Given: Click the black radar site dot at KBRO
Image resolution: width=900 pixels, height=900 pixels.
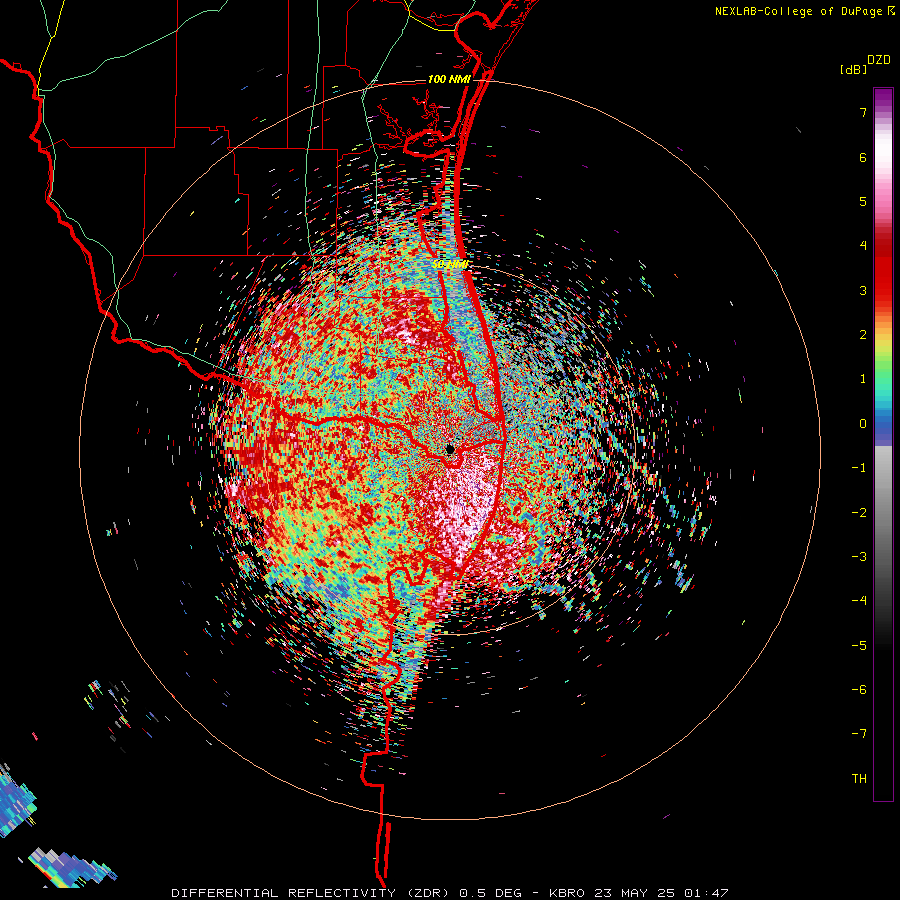Looking at the screenshot, I should click(x=450, y=449).
